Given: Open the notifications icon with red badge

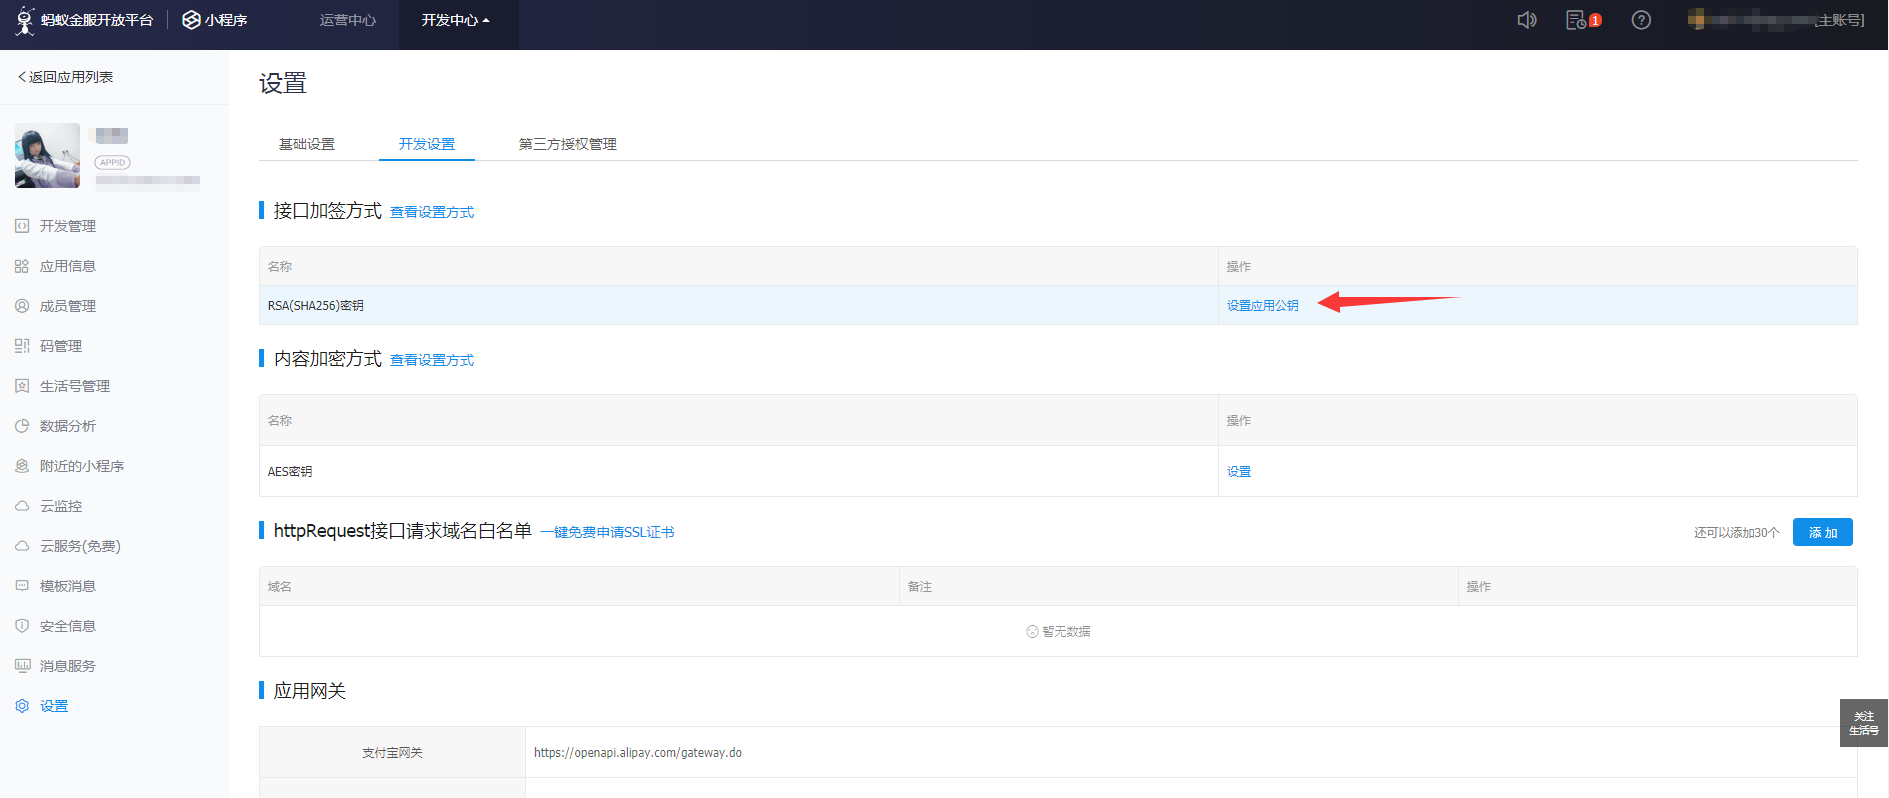Looking at the screenshot, I should [x=1577, y=20].
